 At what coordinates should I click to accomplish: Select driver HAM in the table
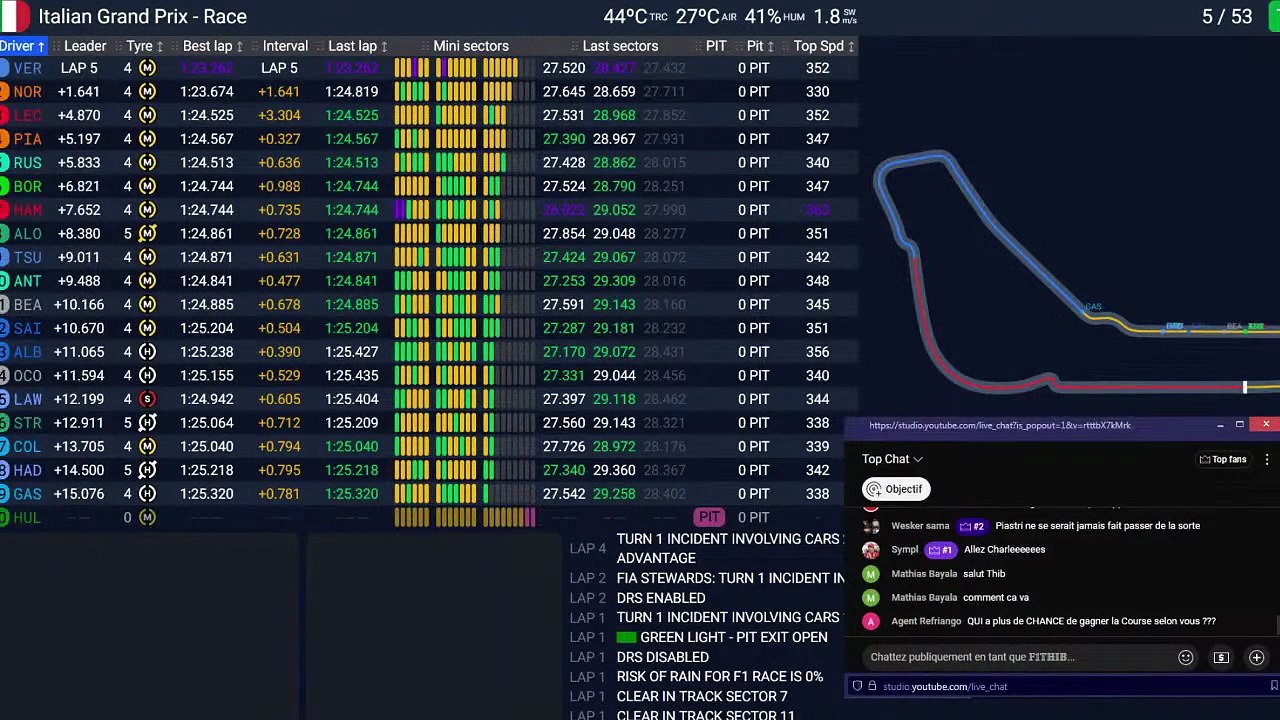(x=27, y=210)
